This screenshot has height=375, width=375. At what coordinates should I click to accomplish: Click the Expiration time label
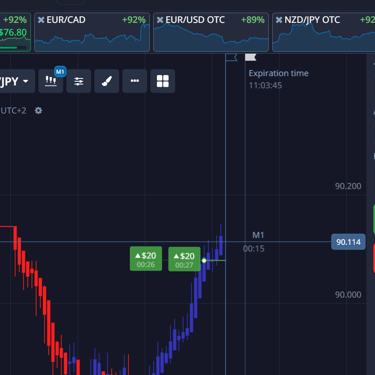(x=279, y=73)
